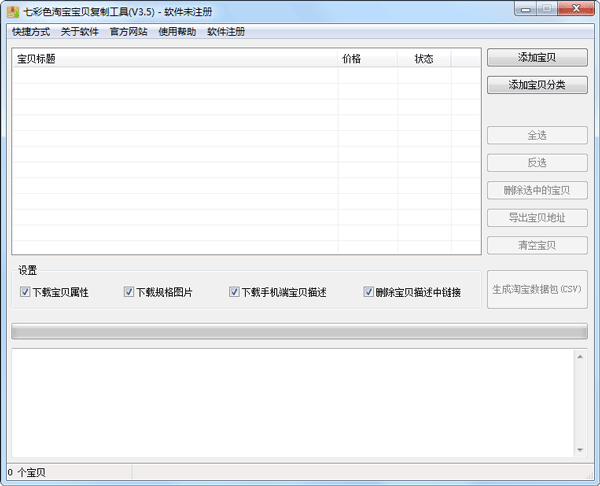Toggle the 删除宝贝描述中链接 checkbox
The width and height of the screenshot is (600, 486).
pyautogui.click(x=368, y=292)
